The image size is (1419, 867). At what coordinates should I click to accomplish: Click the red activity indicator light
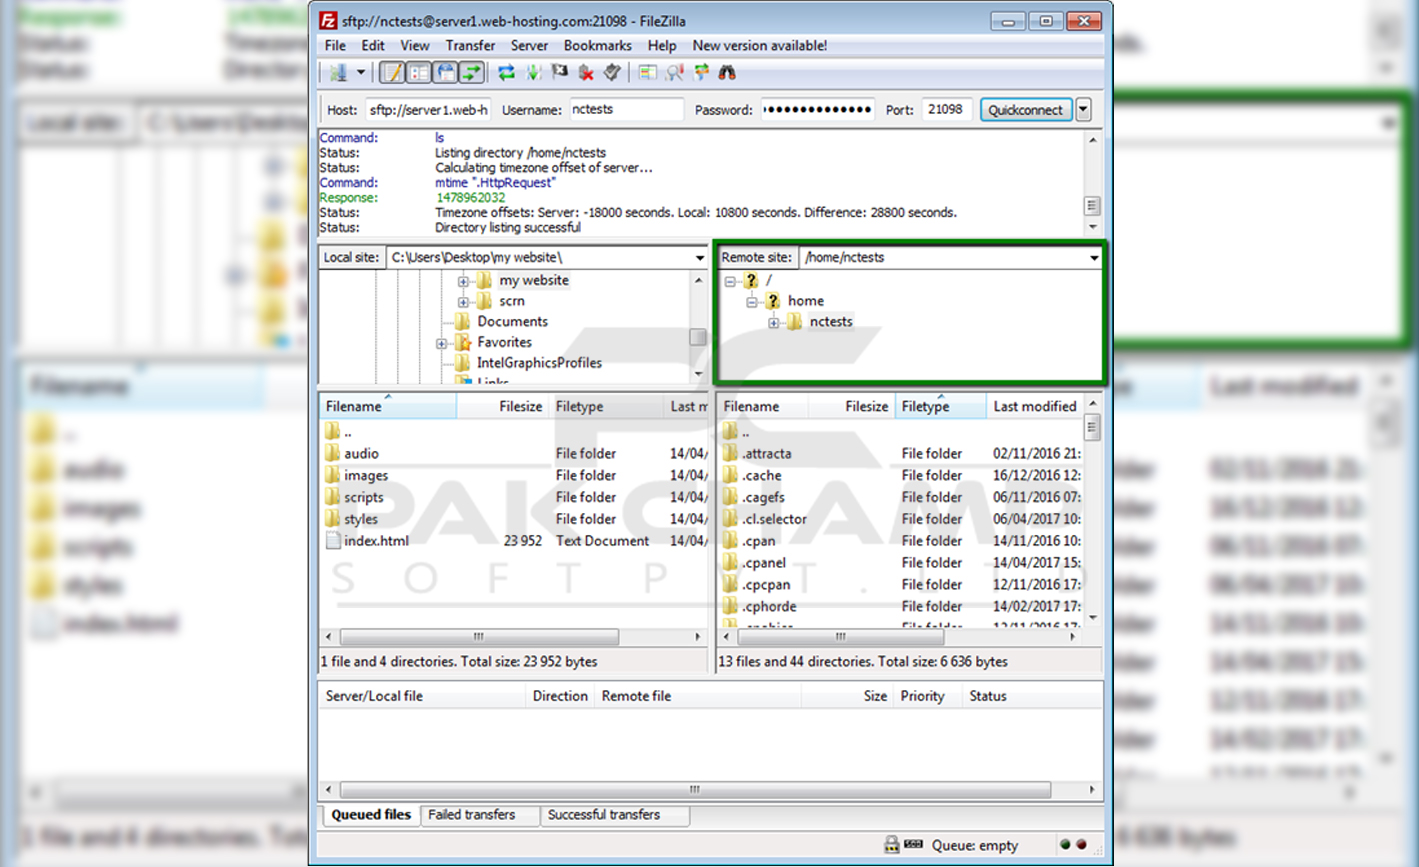(x=1081, y=845)
